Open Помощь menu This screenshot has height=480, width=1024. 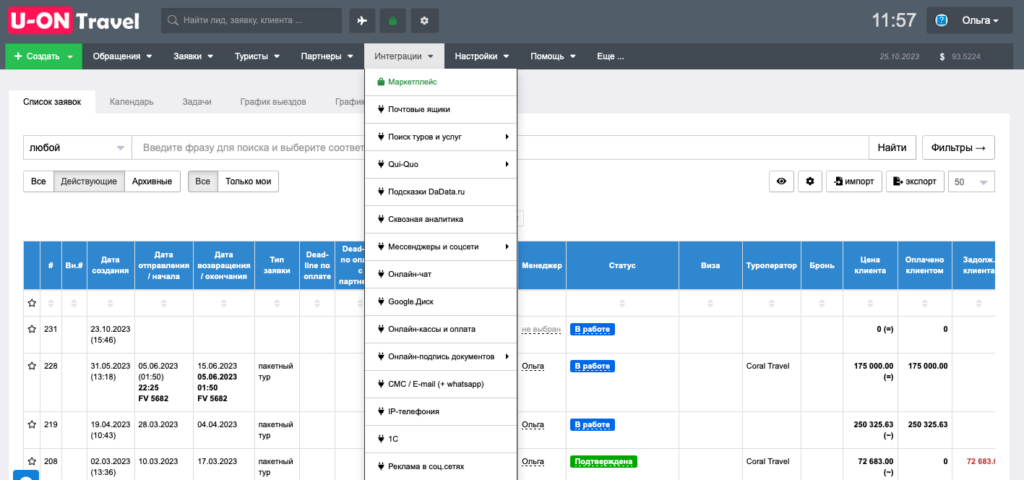[x=553, y=56]
